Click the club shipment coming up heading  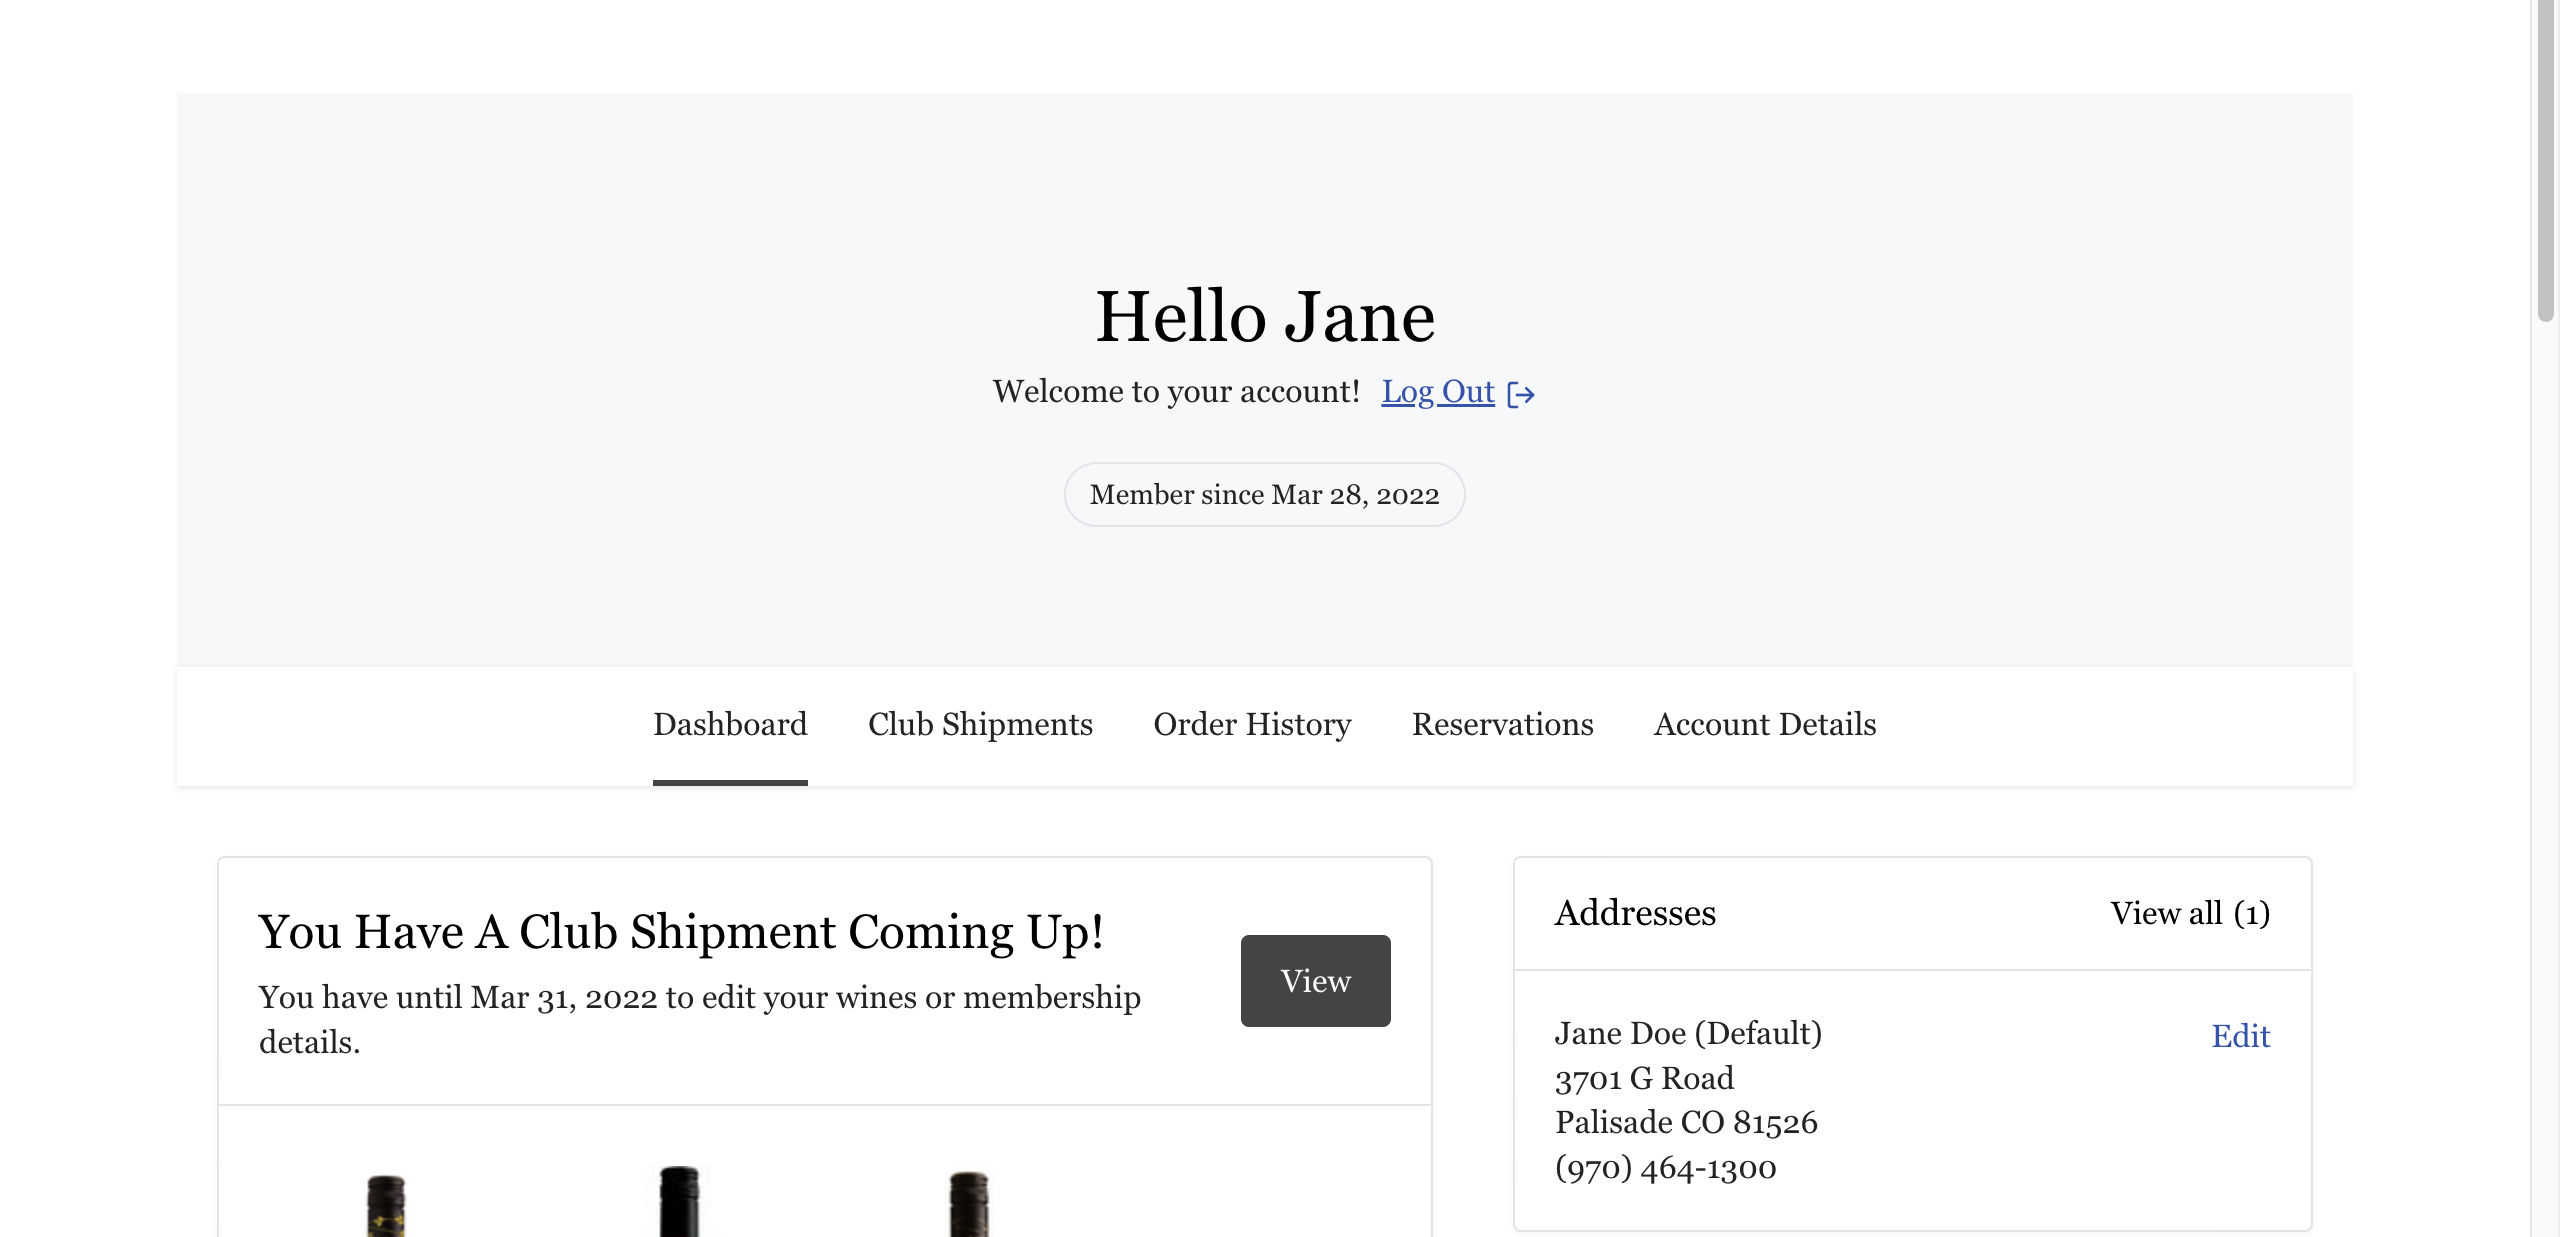click(x=681, y=931)
